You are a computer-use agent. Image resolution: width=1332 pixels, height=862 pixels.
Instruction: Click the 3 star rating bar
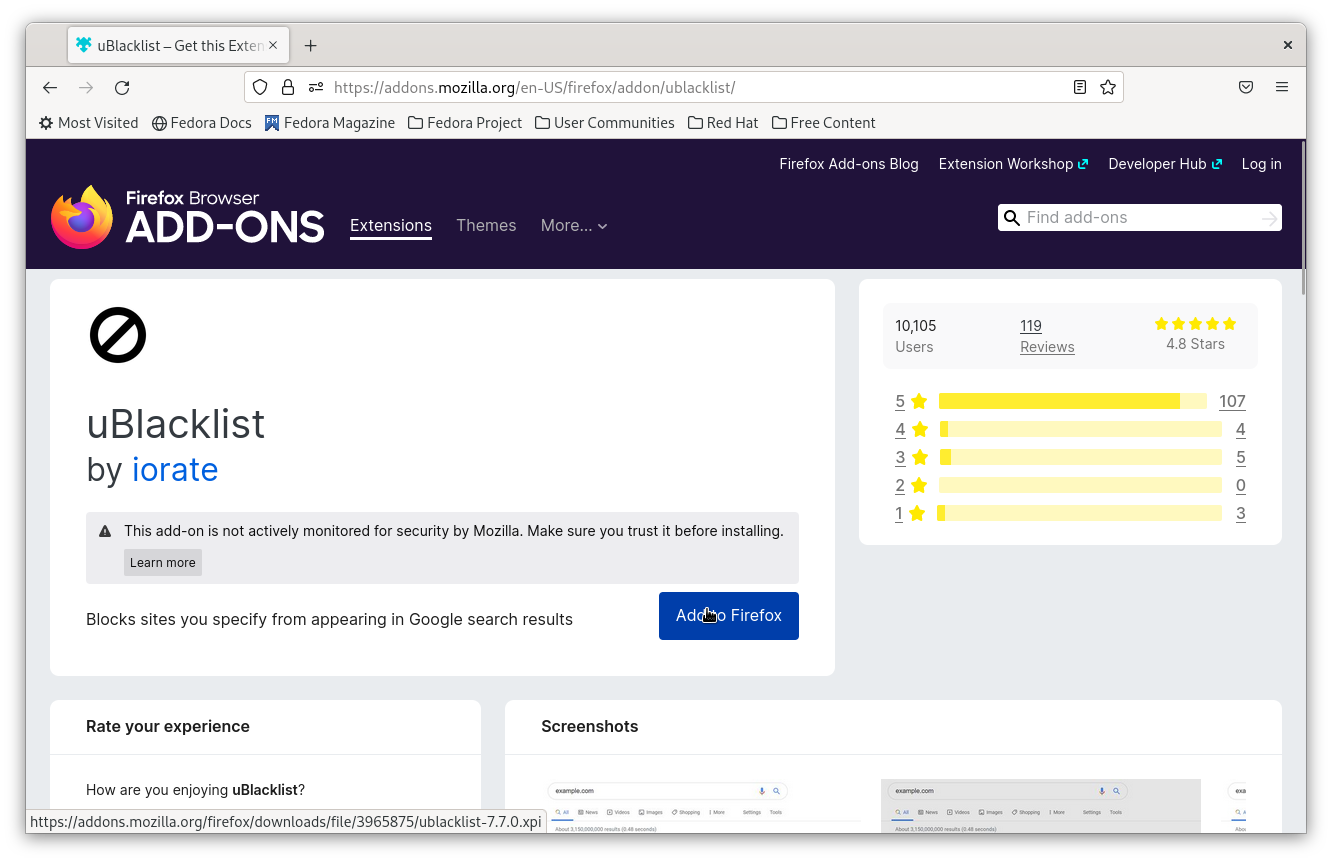click(1080, 457)
